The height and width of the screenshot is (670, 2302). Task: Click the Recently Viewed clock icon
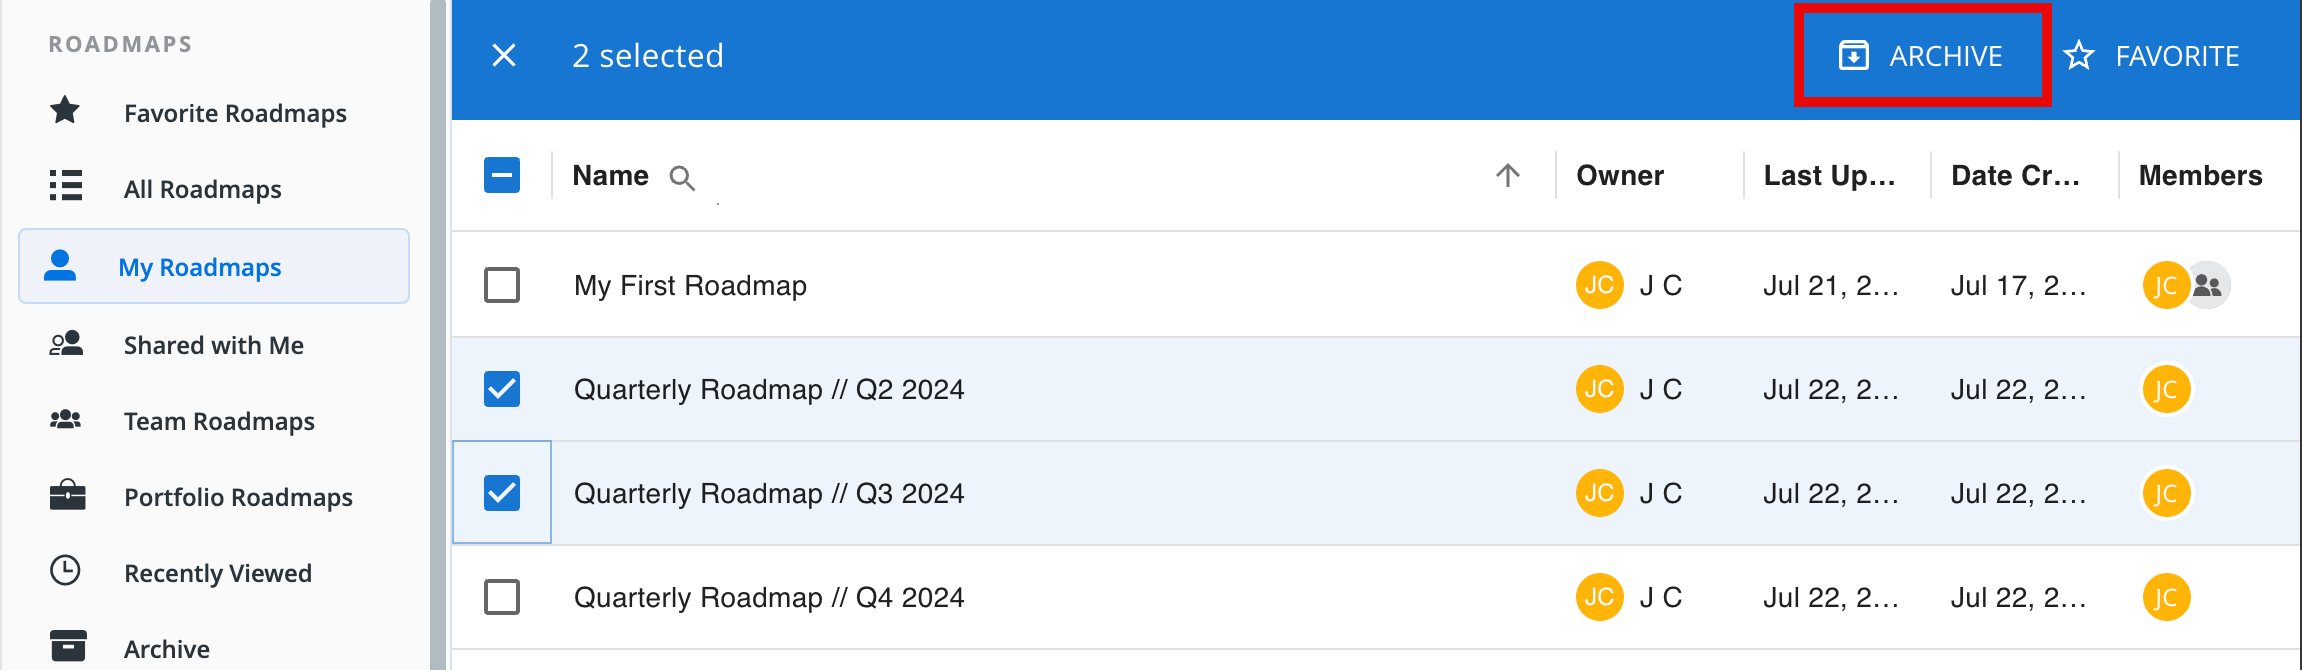tap(64, 572)
